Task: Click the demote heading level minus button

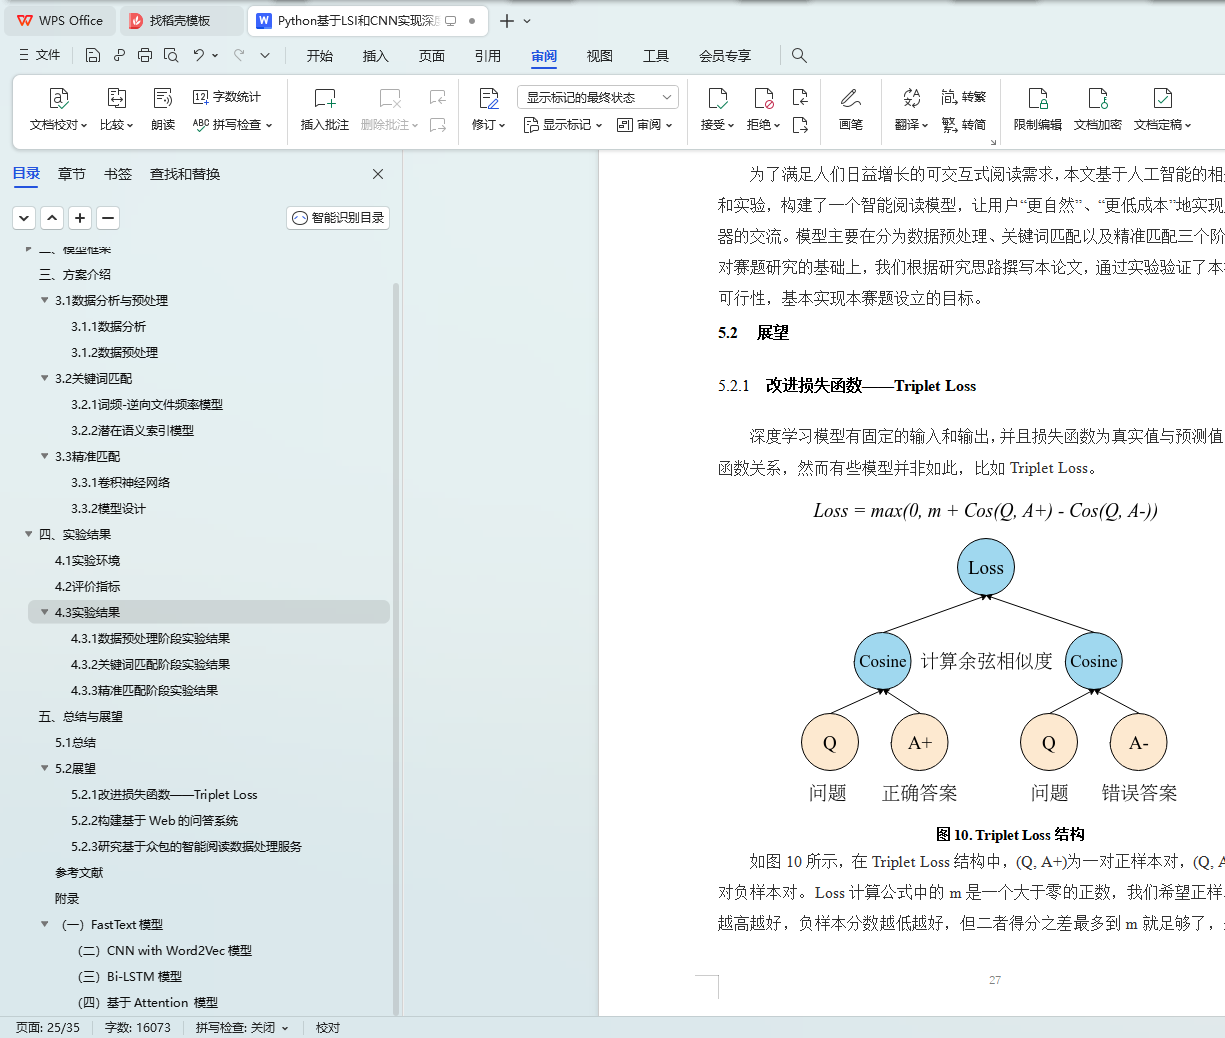Action: pos(108,218)
